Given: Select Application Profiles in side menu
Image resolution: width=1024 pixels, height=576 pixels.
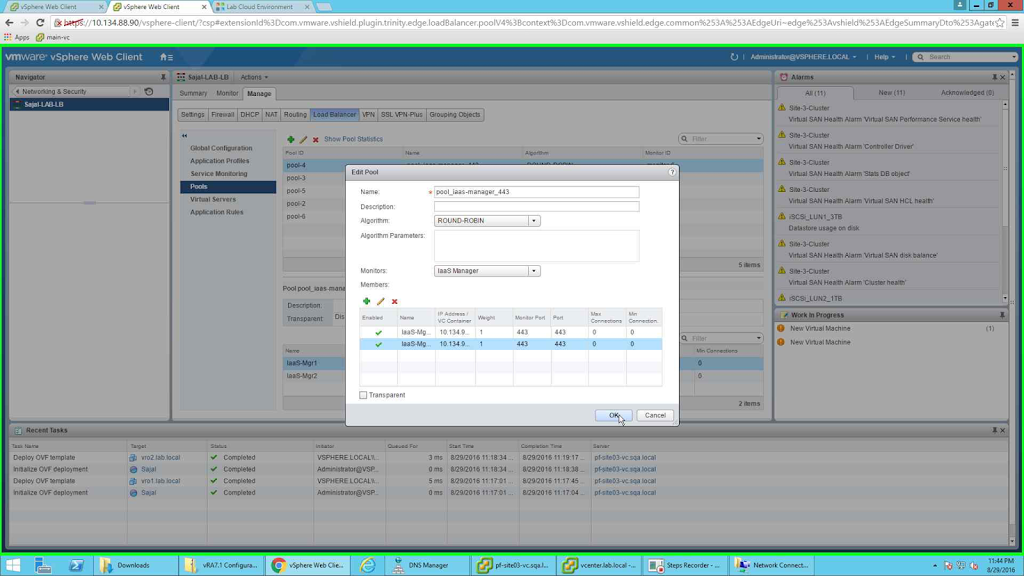Looking at the screenshot, I should [x=219, y=161].
